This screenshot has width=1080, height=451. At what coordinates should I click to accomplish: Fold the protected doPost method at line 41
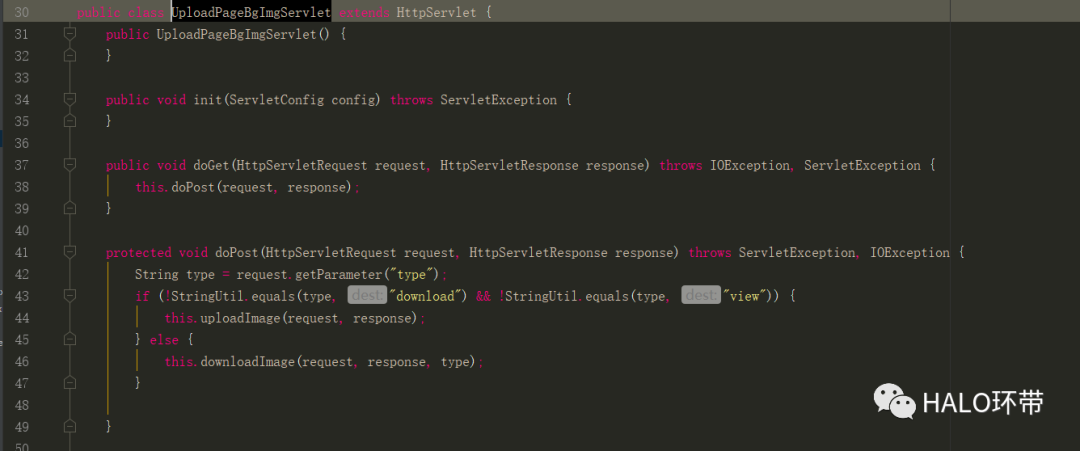[69, 253]
